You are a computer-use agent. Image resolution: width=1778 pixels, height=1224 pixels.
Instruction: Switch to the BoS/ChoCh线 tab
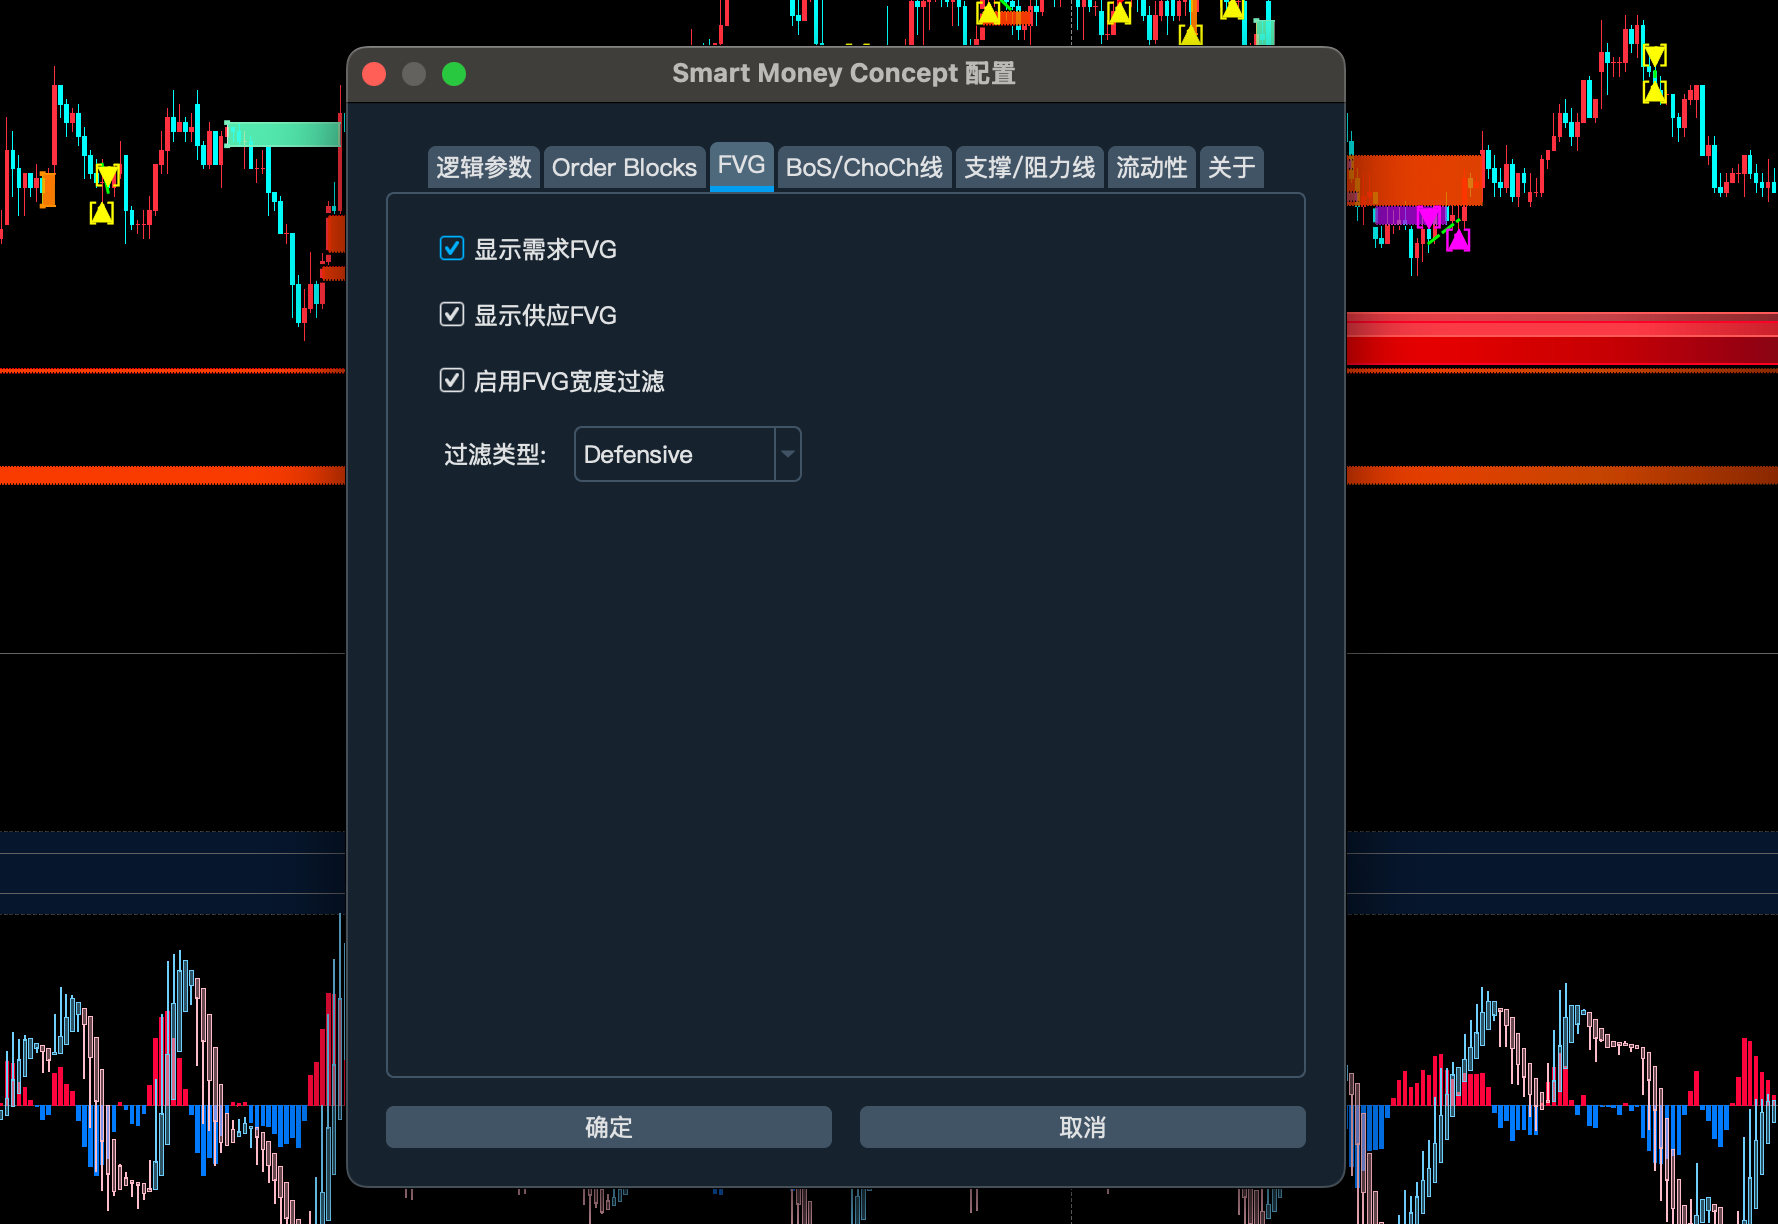864,167
